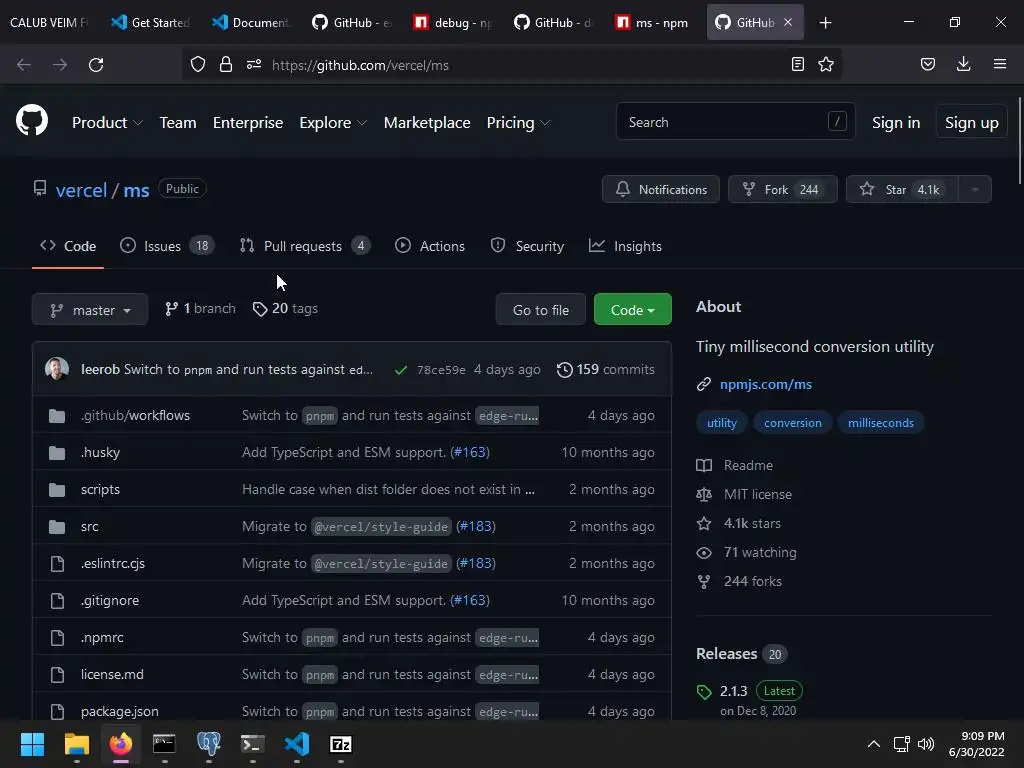Click the Sign up button
The image size is (1024, 768).
971,122
